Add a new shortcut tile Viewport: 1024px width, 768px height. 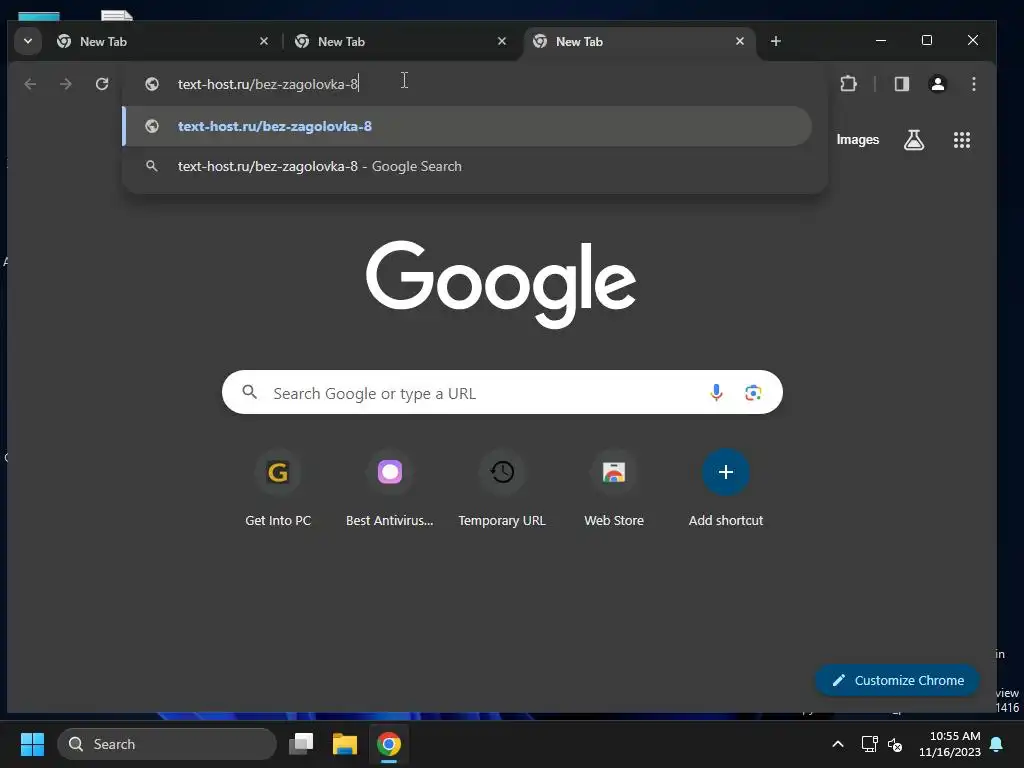[726, 488]
